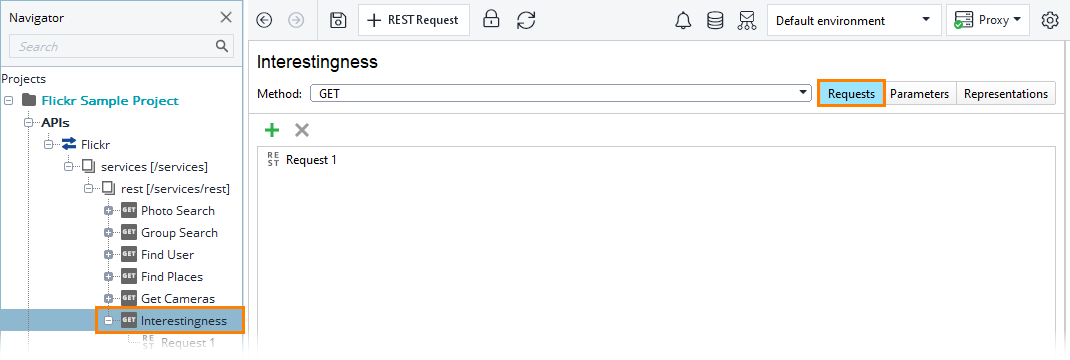Open the settings gear icon
Image resolution: width=1070 pixels, height=360 pixels.
[1050, 20]
